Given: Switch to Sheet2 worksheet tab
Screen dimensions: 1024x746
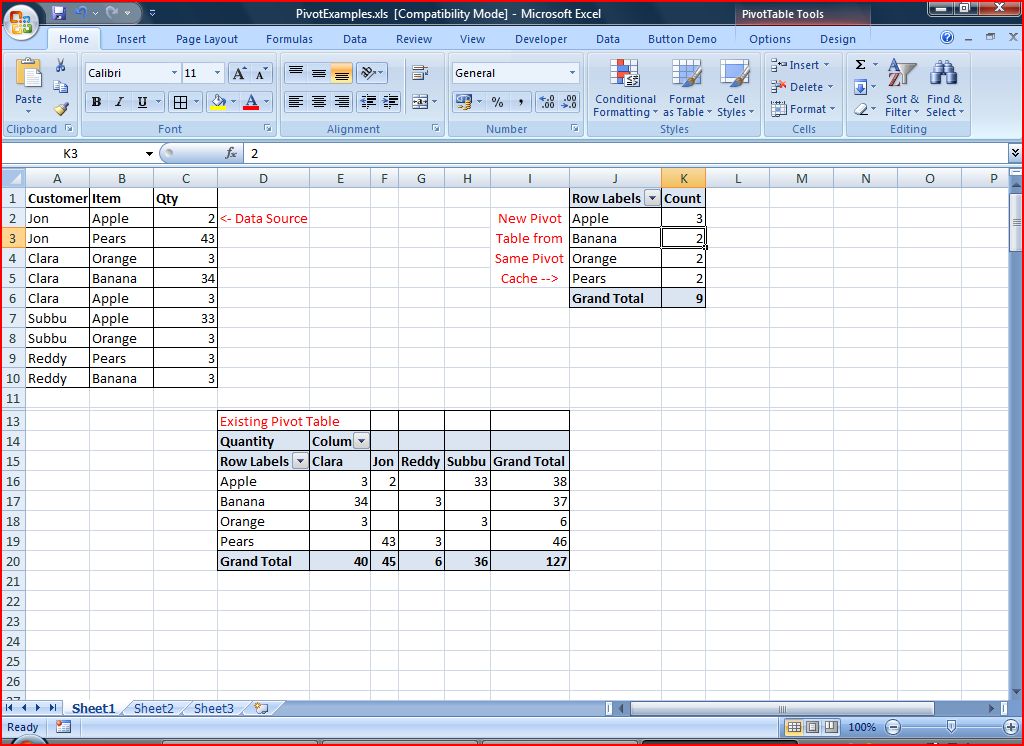Looking at the screenshot, I should click(153, 708).
